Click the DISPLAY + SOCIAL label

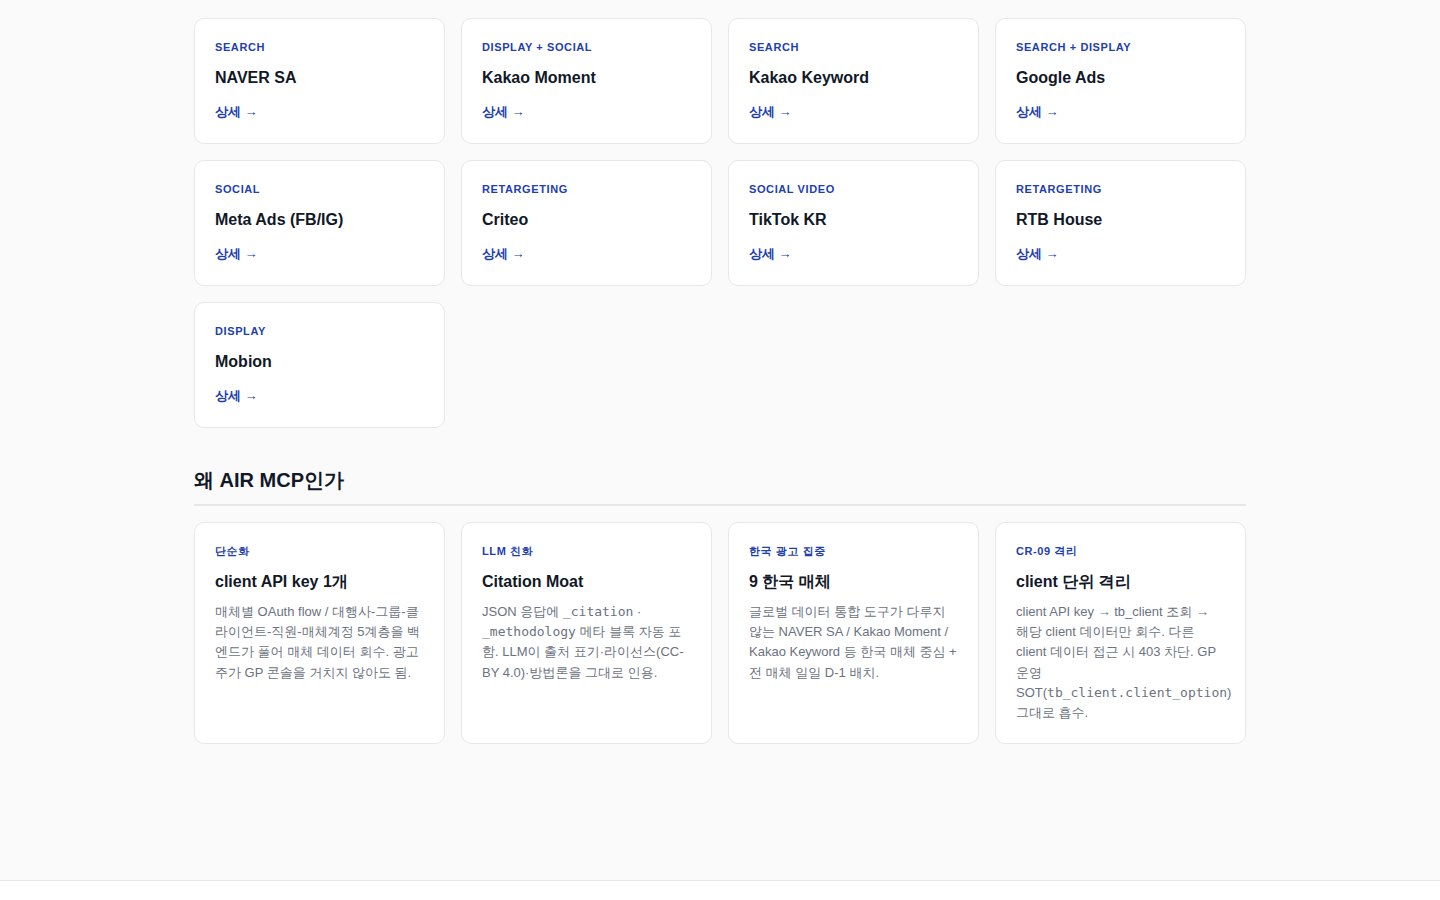[x=537, y=47]
